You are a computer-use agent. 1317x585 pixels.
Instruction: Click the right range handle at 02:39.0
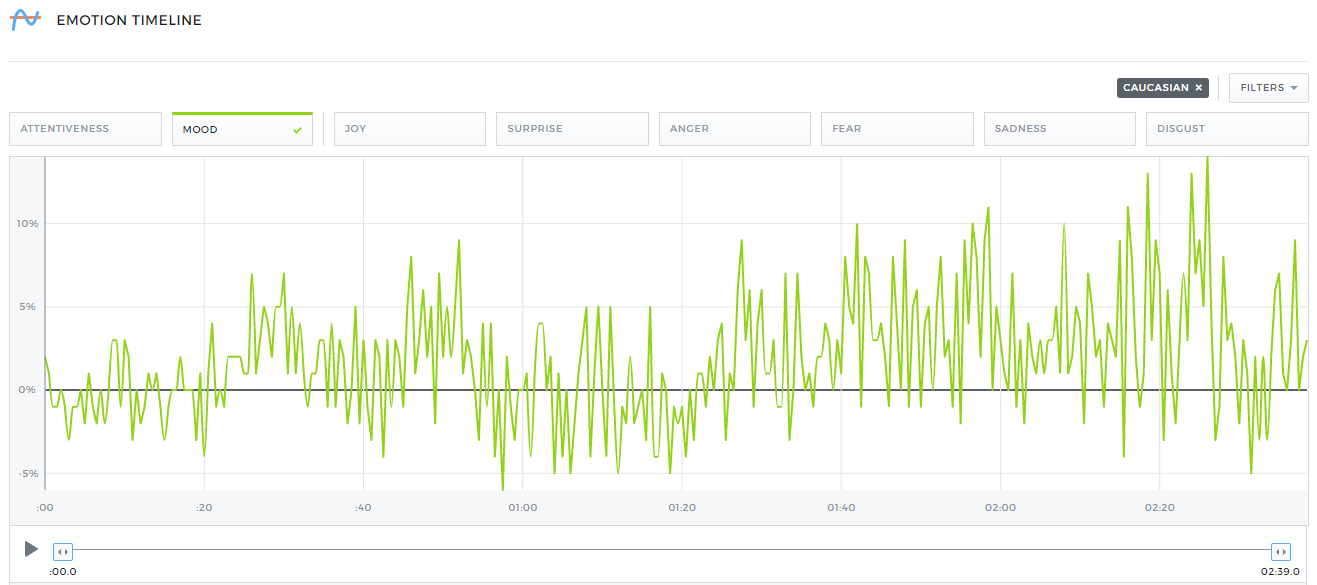1280,551
